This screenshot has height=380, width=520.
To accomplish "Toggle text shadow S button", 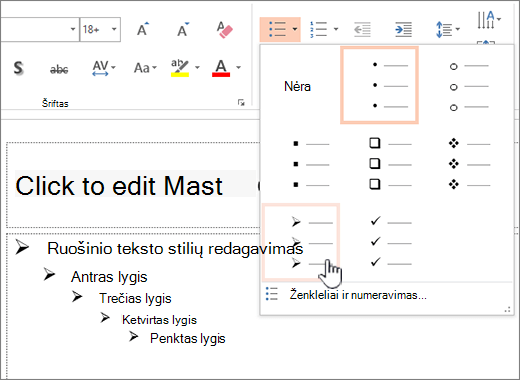I will 19,68.
